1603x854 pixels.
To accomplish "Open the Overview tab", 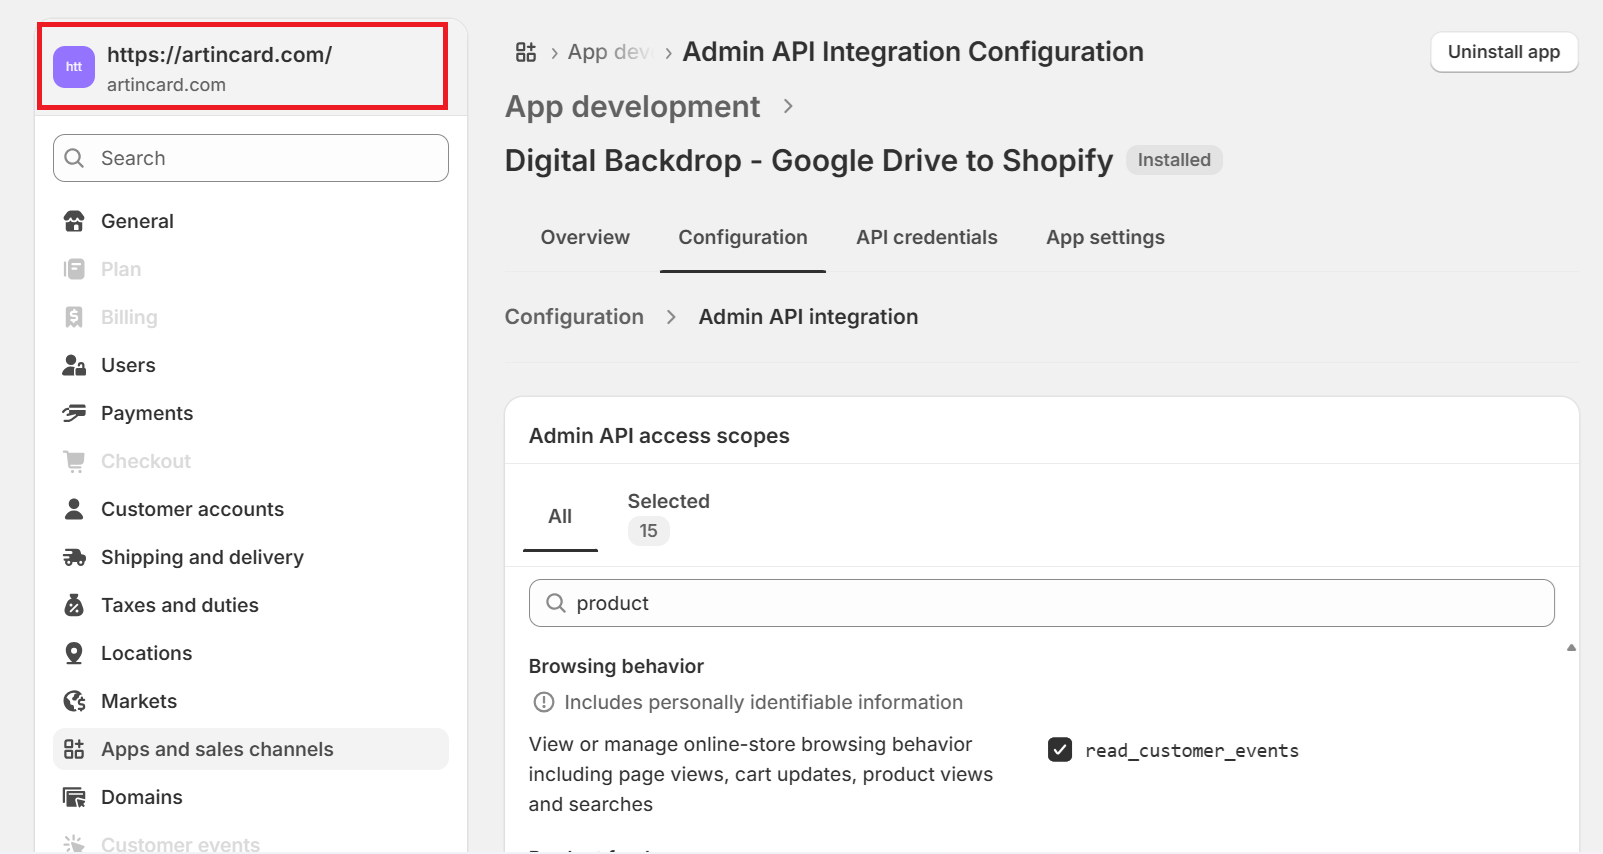I will tap(585, 237).
